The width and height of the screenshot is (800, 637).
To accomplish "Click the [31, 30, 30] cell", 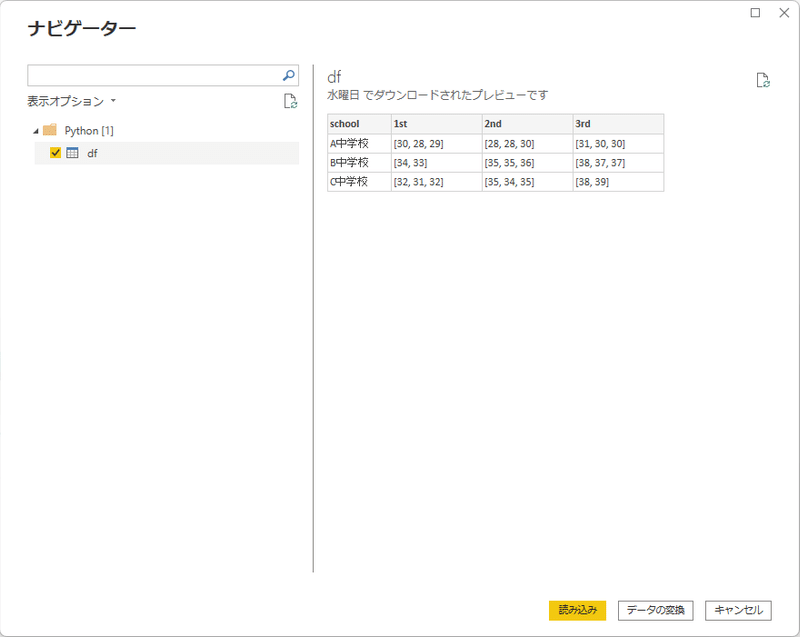I will tap(618, 143).
